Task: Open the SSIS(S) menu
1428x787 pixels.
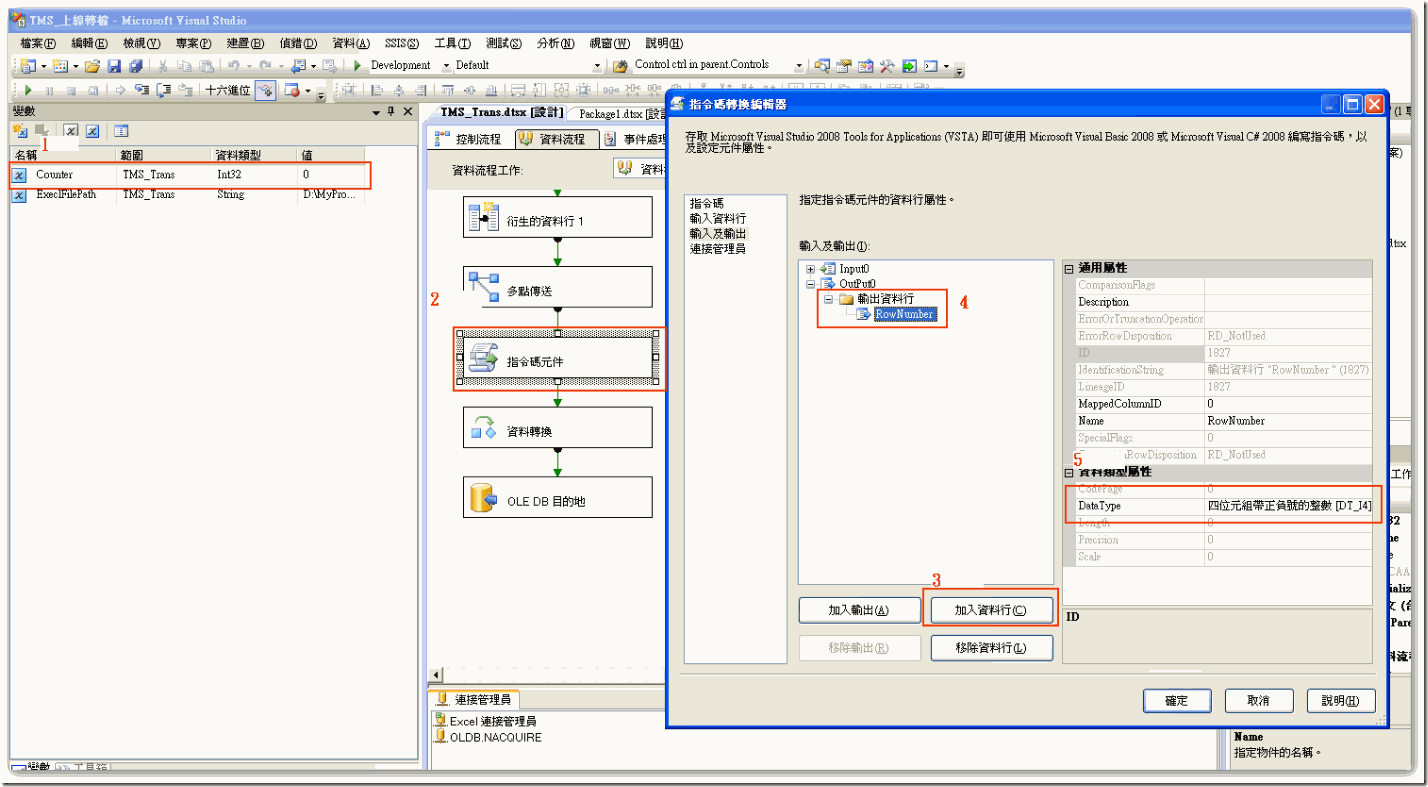Action: point(400,43)
